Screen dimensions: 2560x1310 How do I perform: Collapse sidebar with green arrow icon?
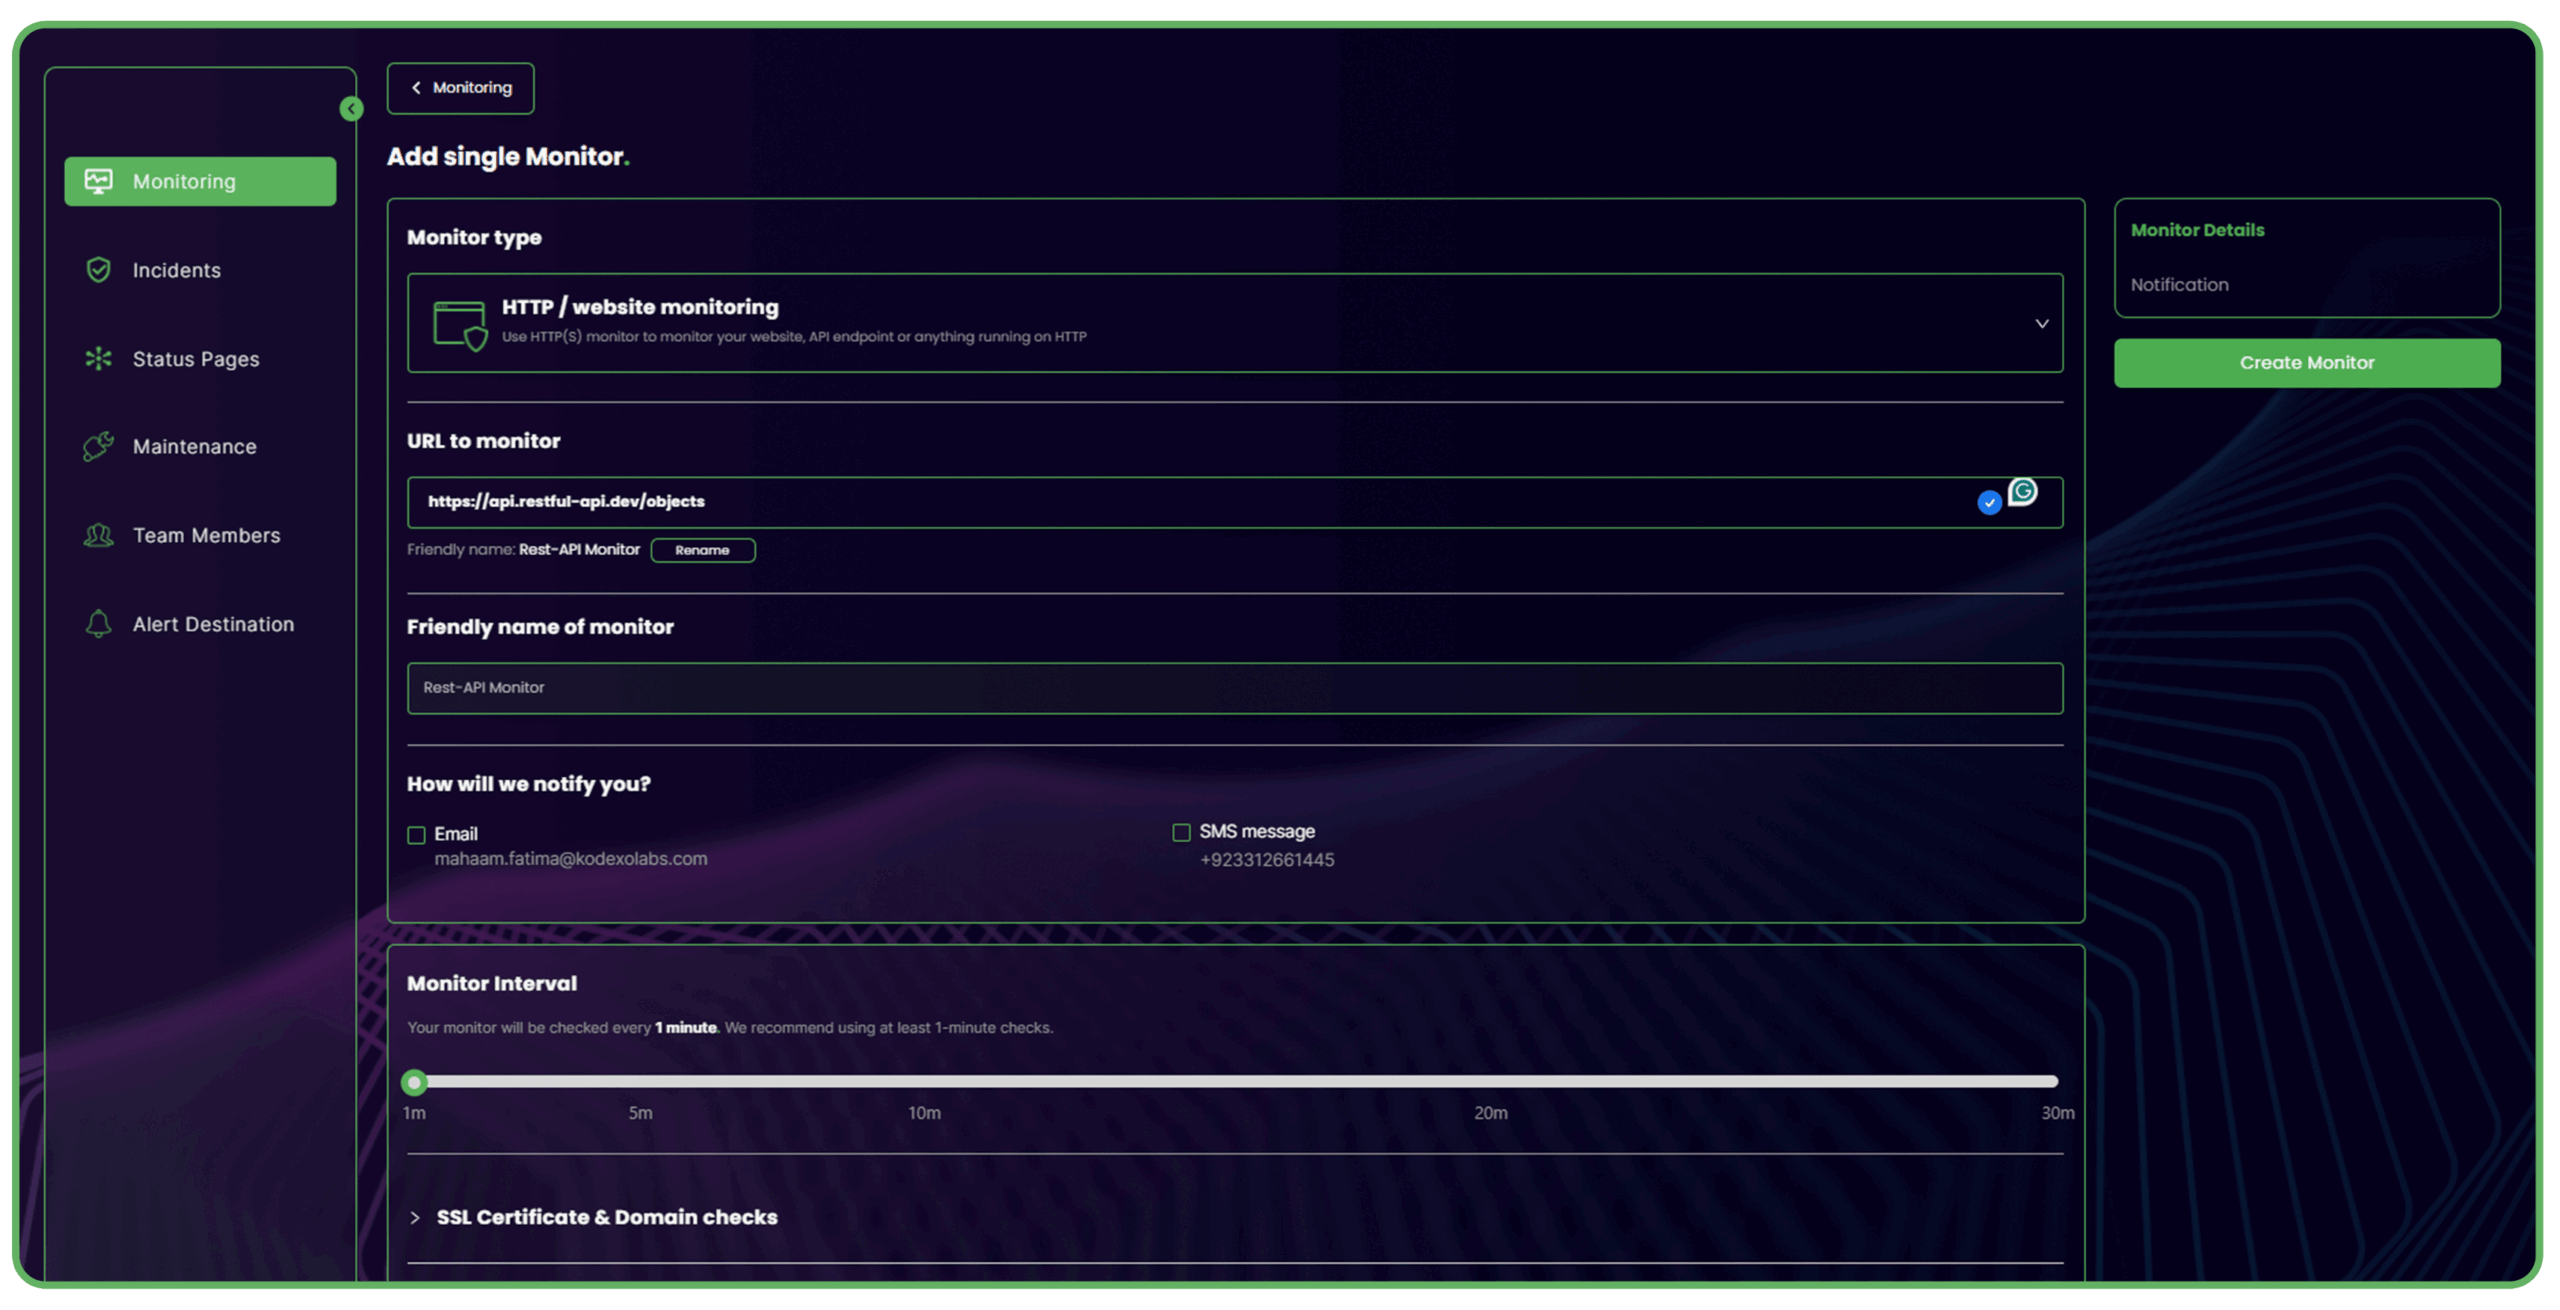pos(351,108)
